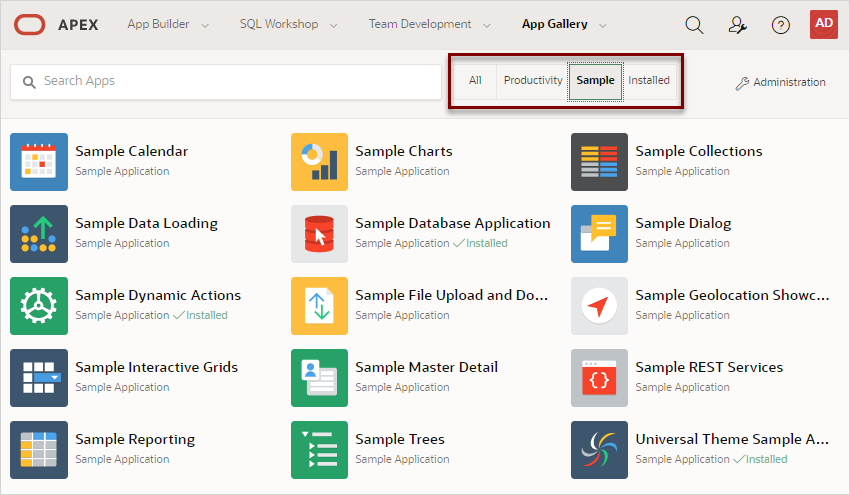Select the All filter
Screen dimensions: 850x495
[x=475, y=80]
